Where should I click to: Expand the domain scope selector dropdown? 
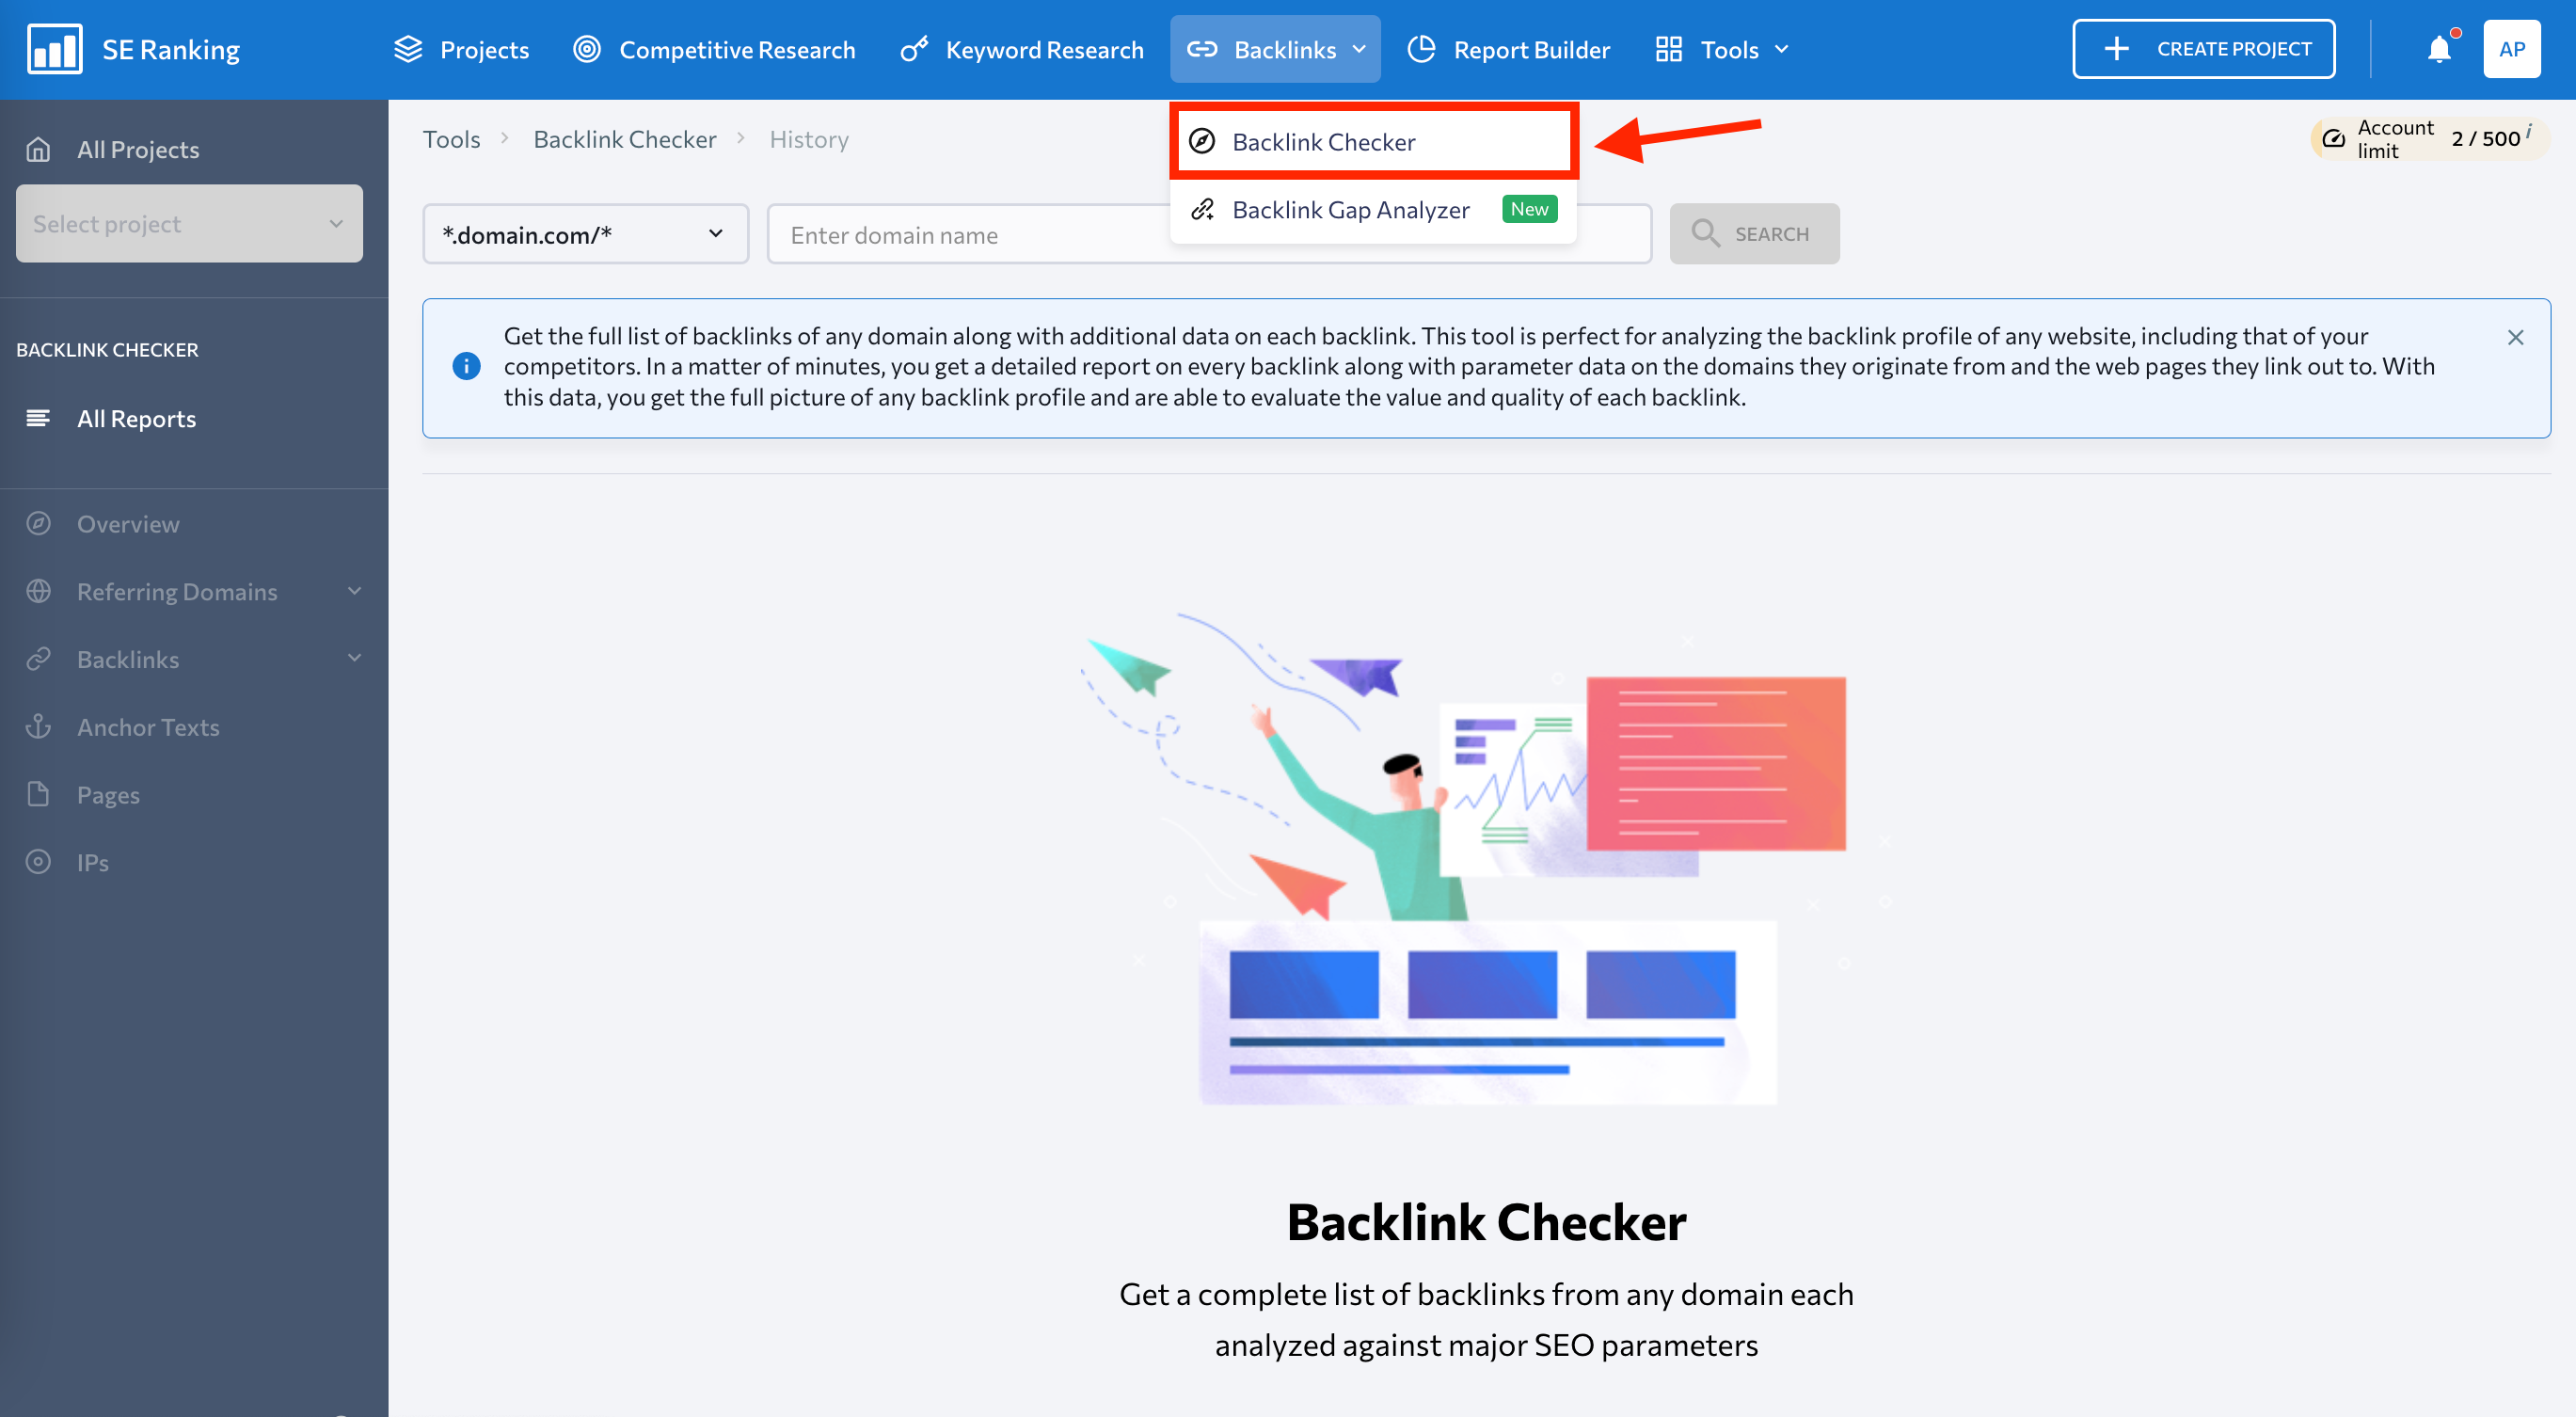pyautogui.click(x=586, y=232)
